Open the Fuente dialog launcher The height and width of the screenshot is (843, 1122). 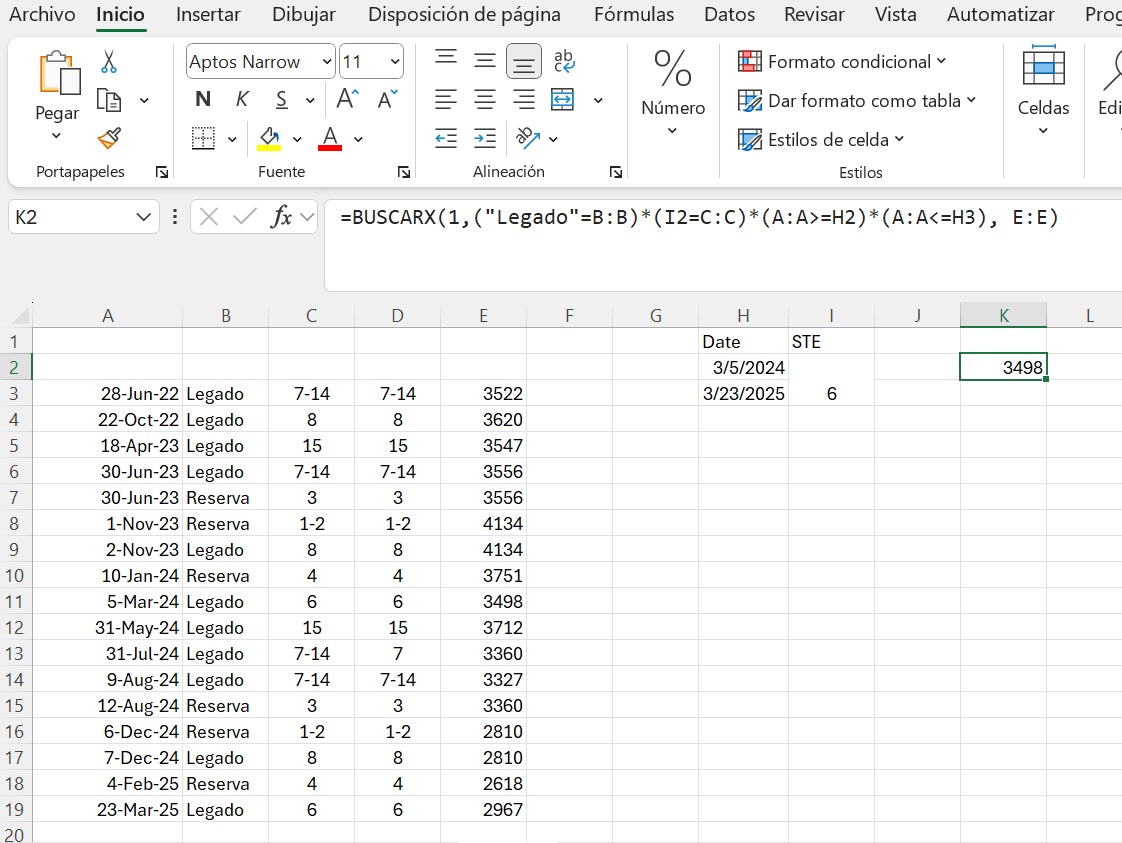click(404, 172)
